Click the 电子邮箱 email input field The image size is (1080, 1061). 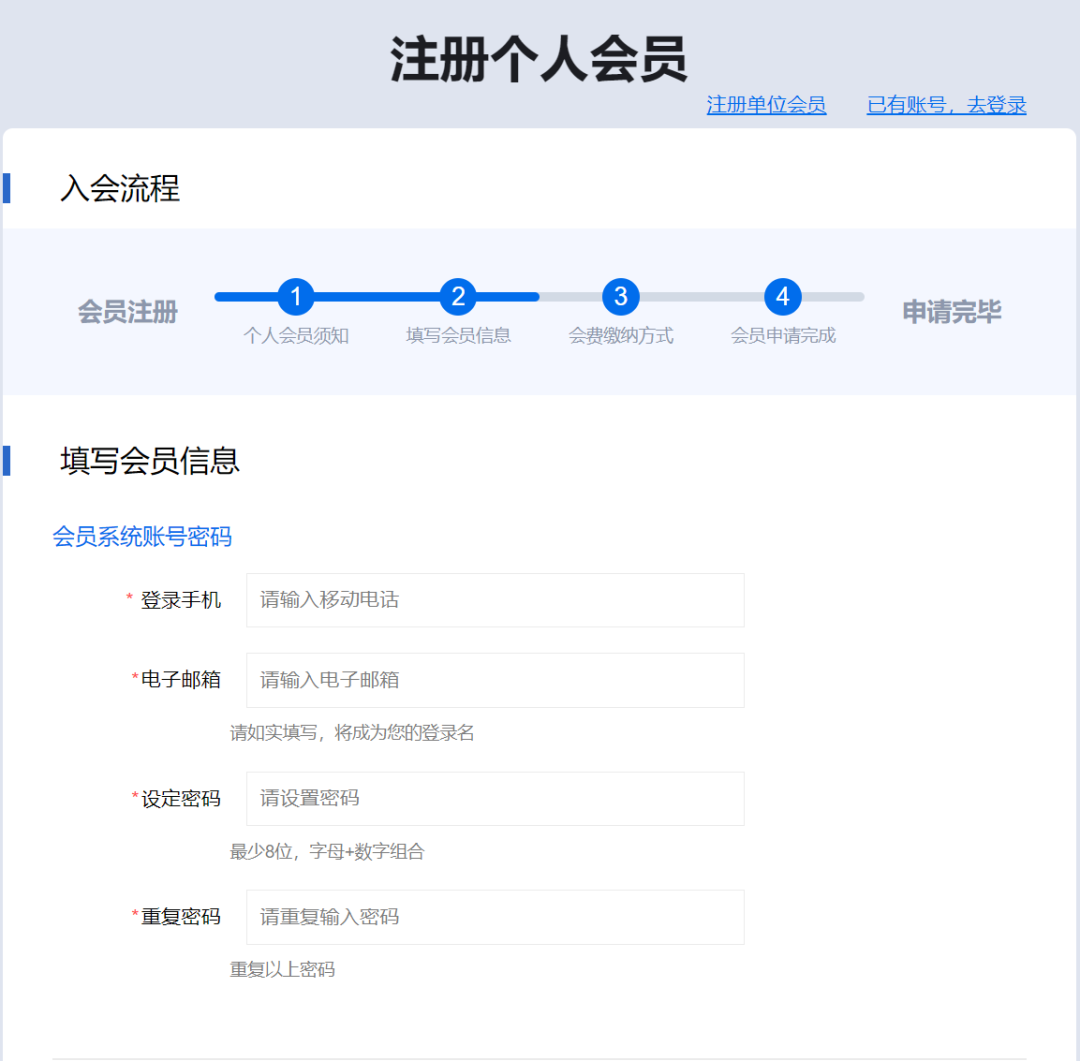[494, 680]
